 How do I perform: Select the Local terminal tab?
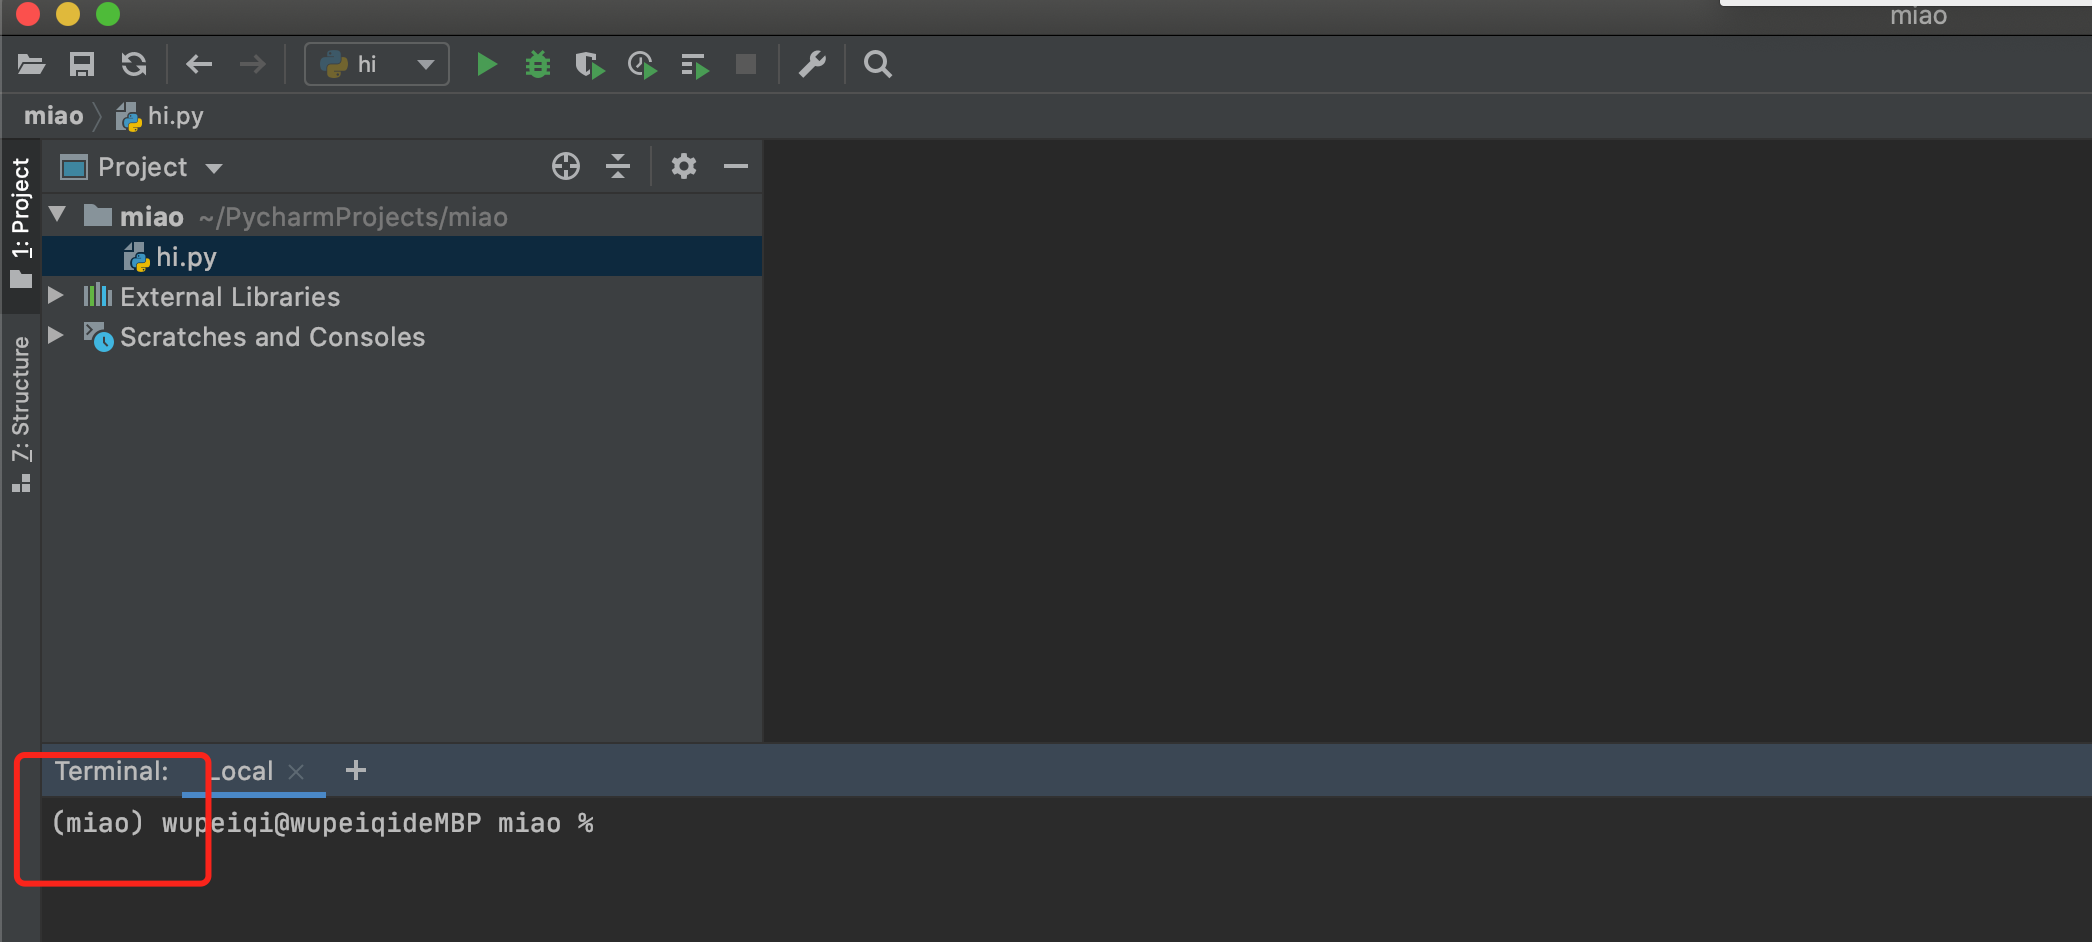[243, 771]
